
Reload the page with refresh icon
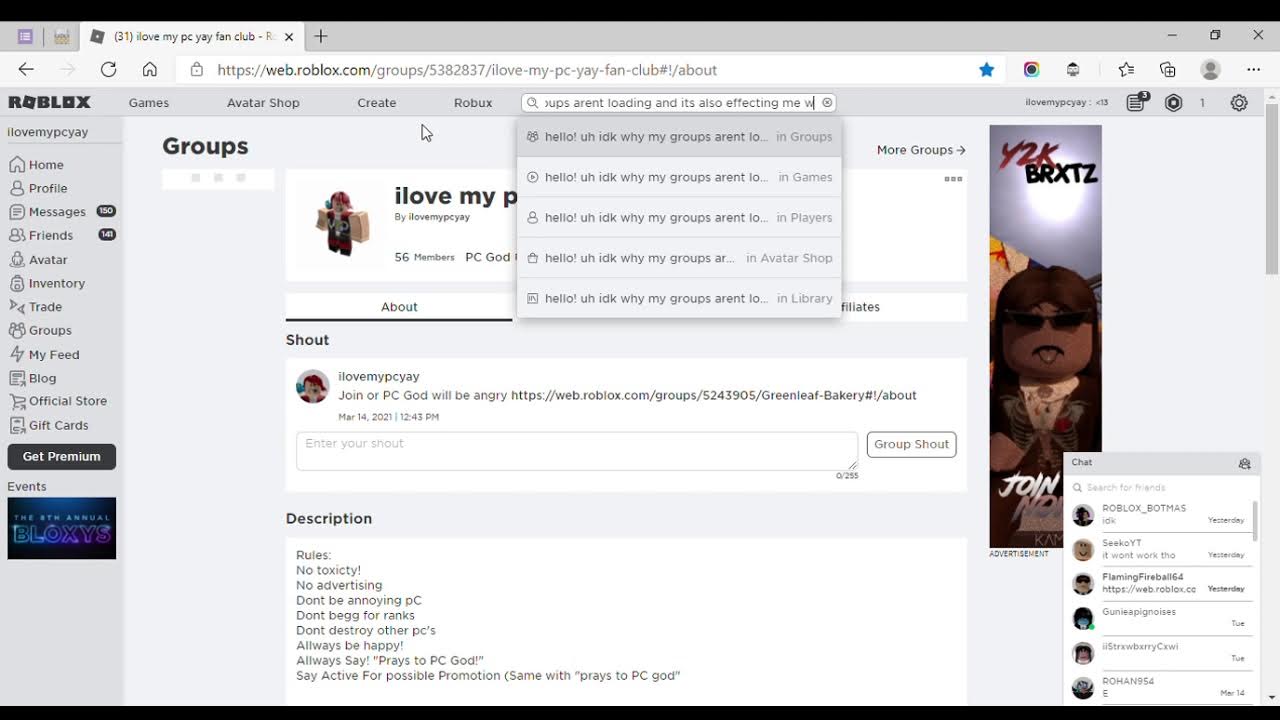point(108,70)
